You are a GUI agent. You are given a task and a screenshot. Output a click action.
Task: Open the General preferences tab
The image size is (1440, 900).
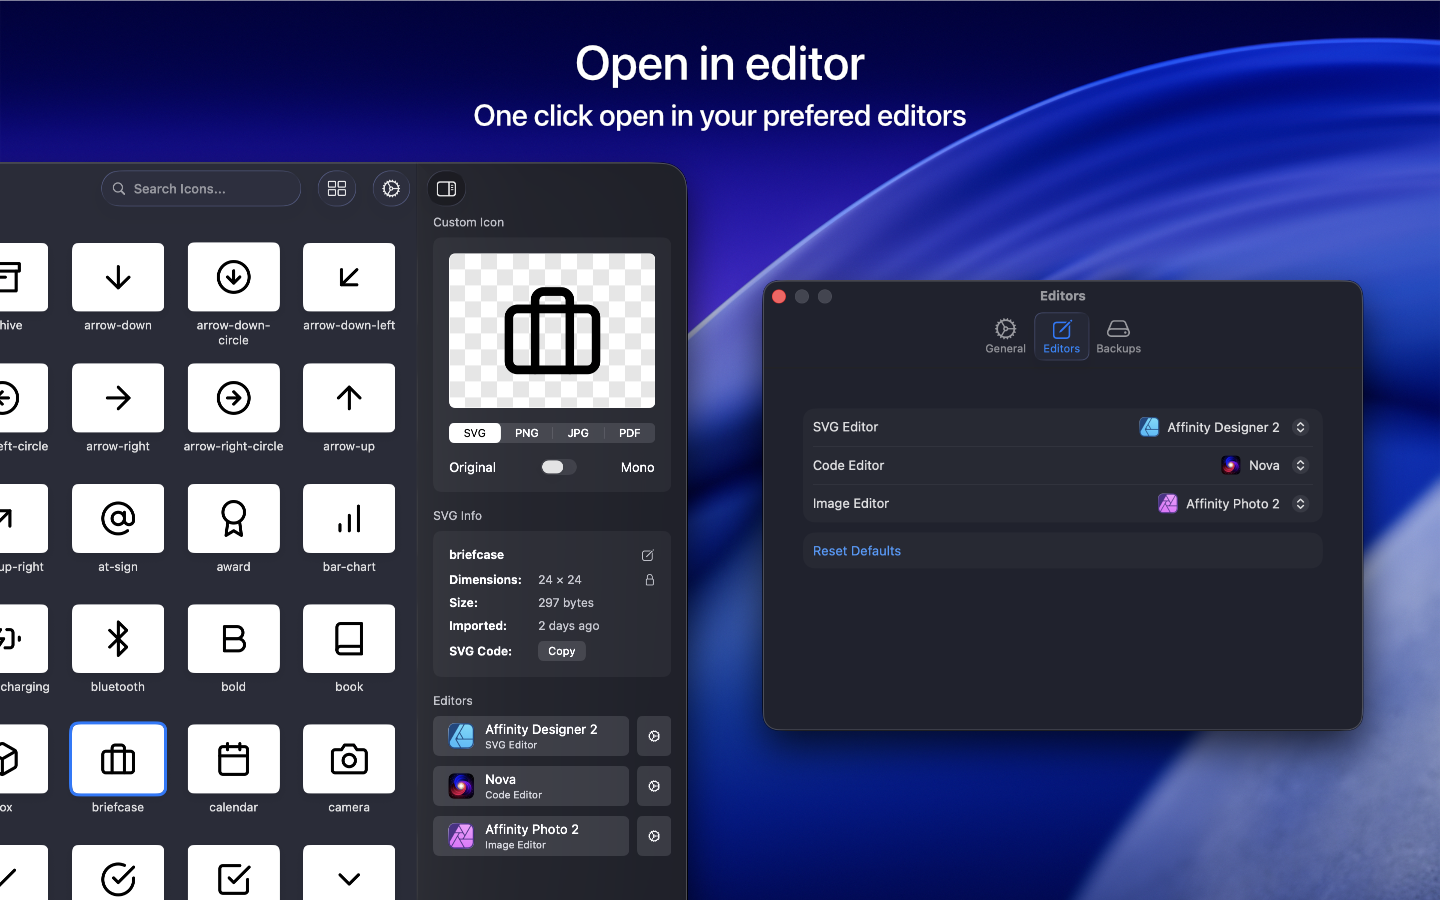(x=1005, y=336)
